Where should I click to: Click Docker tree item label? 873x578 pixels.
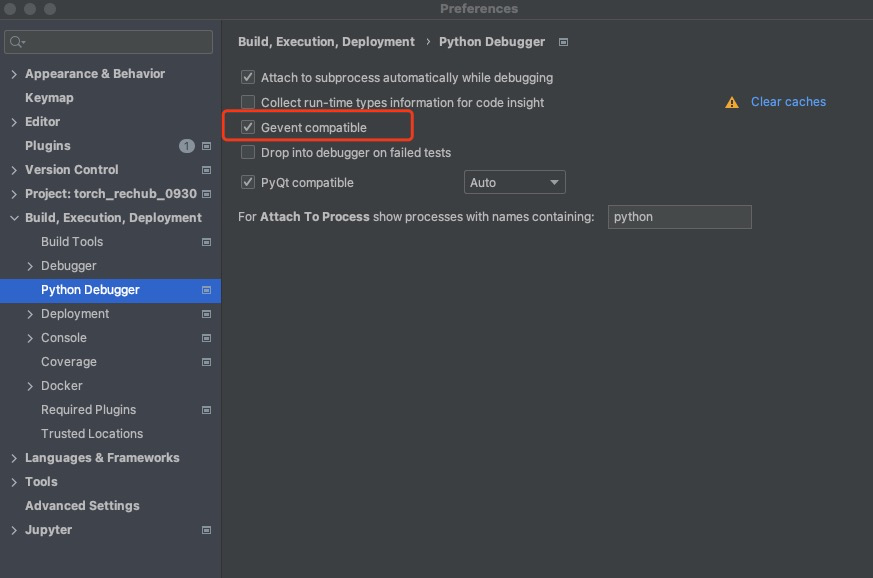pos(62,386)
